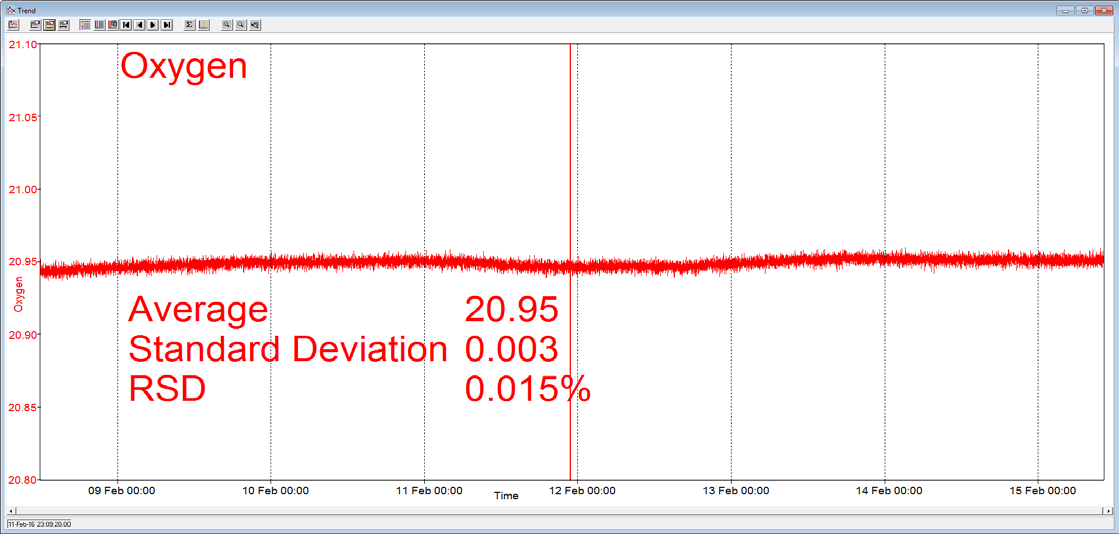Click the yellow vertical cursor lines icon

pyautogui.click(x=203, y=24)
